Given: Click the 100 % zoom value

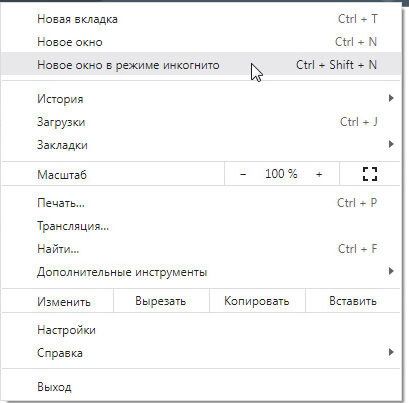Looking at the screenshot, I should [x=281, y=174].
